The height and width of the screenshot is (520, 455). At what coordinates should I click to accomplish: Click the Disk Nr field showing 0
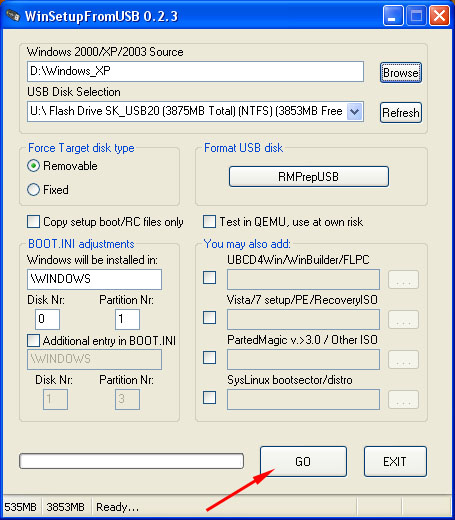click(47, 319)
